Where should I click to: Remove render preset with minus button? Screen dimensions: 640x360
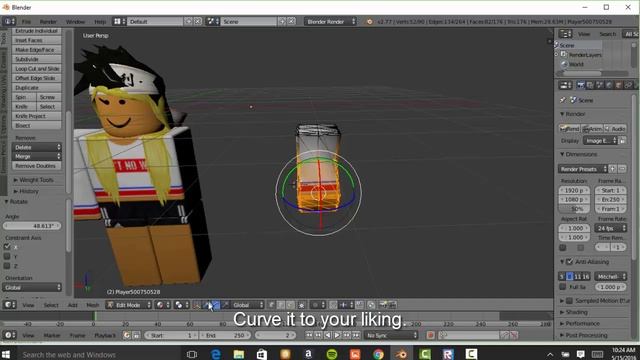coord(622,169)
